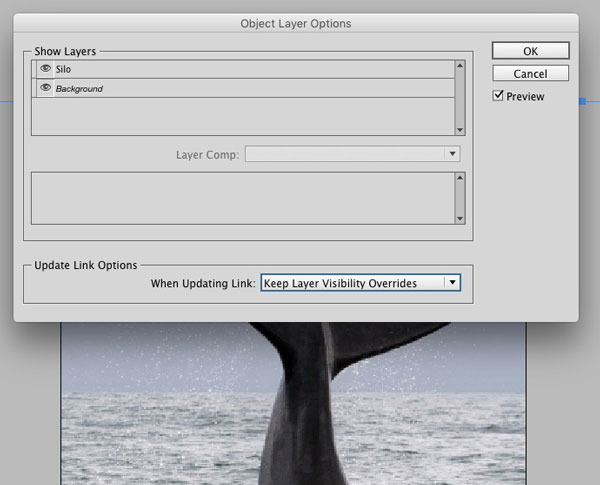Click layer comp description scroll up arrow
600x485 pixels.
pos(460,178)
